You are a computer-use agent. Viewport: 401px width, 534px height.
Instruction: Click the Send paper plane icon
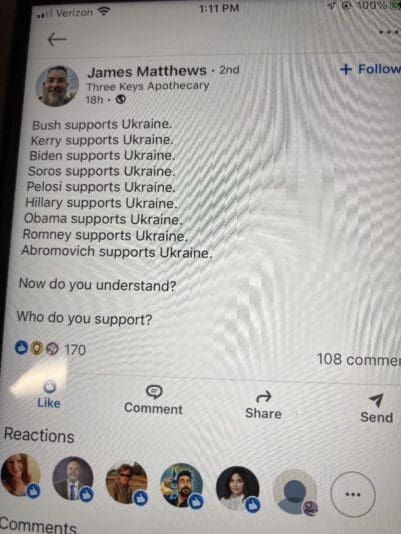(x=376, y=400)
